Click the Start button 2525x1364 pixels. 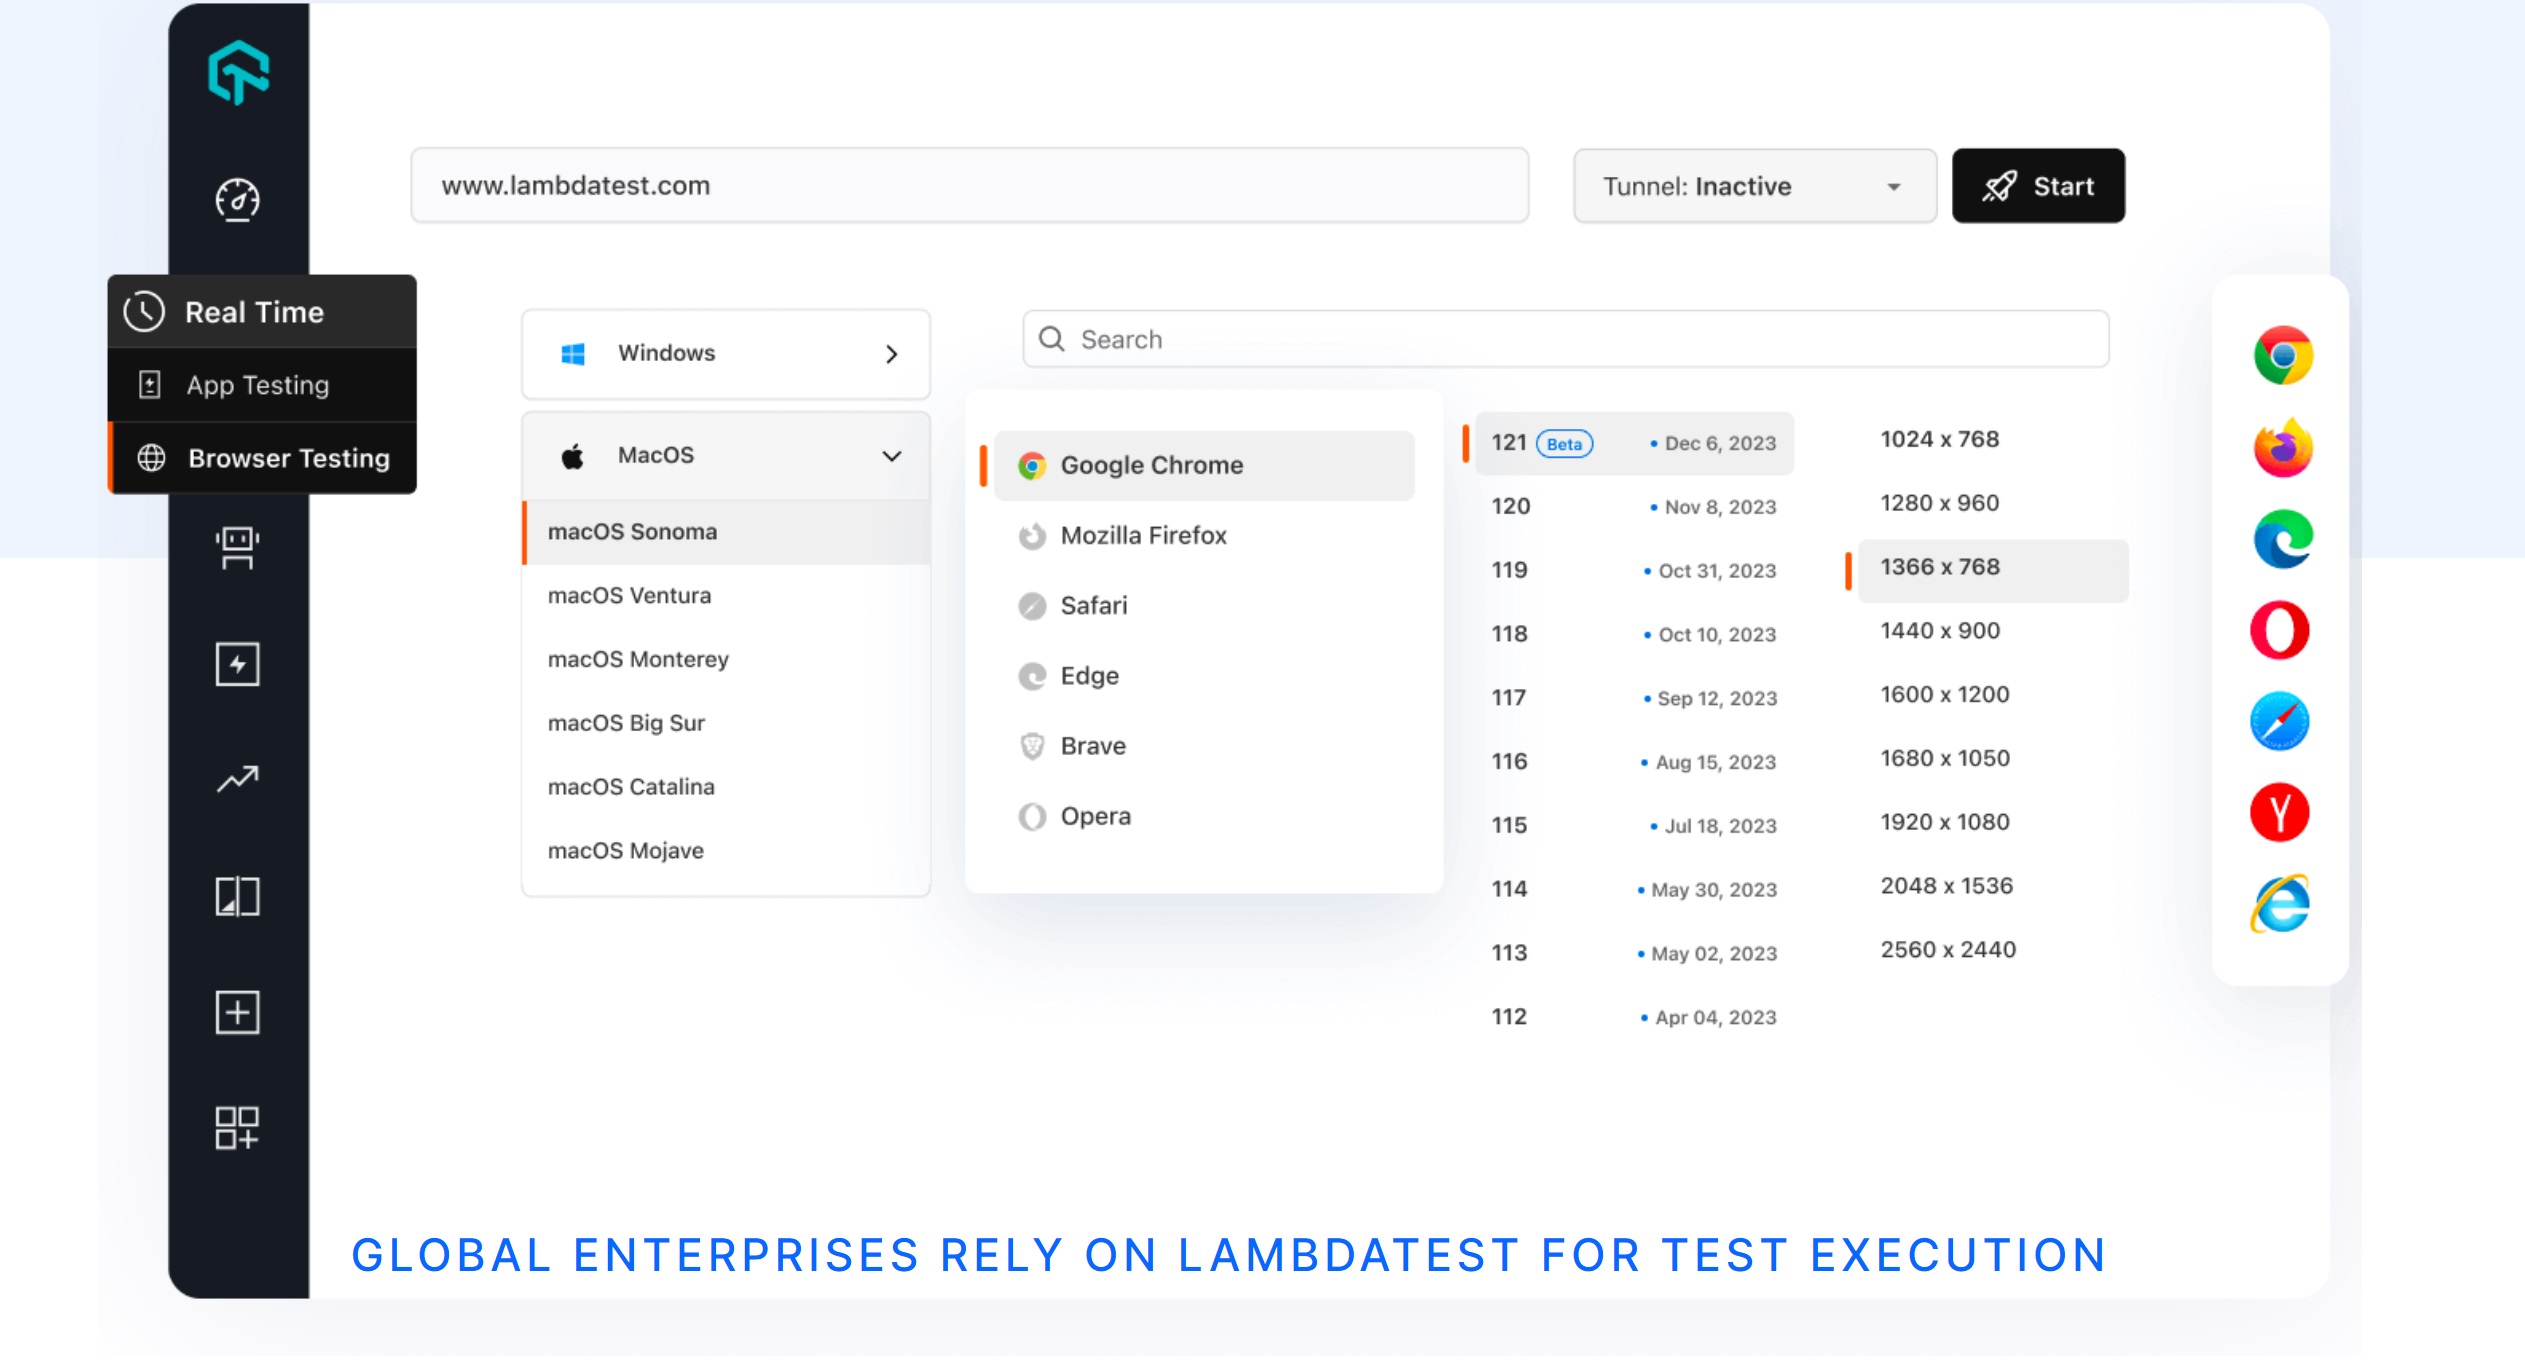click(2038, 186)
